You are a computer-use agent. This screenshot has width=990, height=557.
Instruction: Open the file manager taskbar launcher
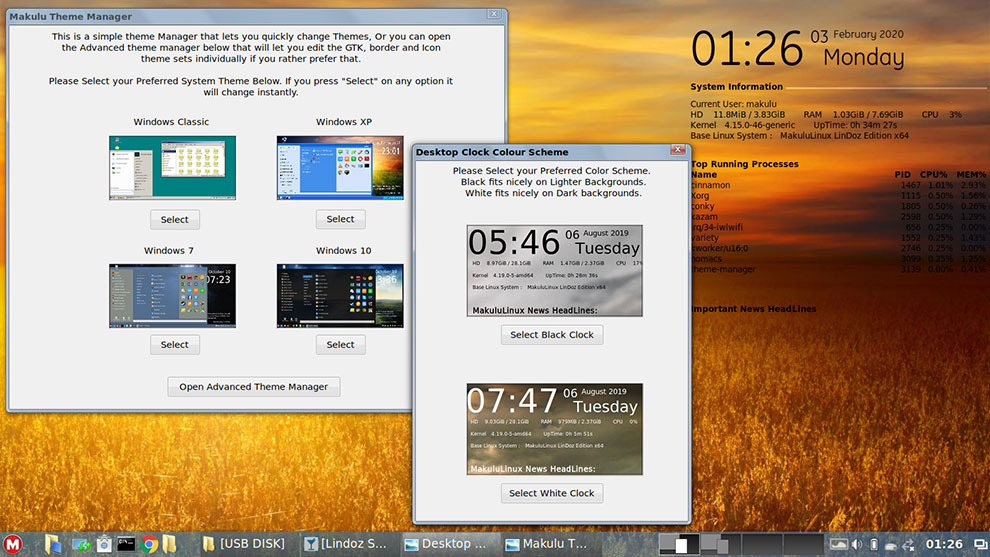click(52, 544)
